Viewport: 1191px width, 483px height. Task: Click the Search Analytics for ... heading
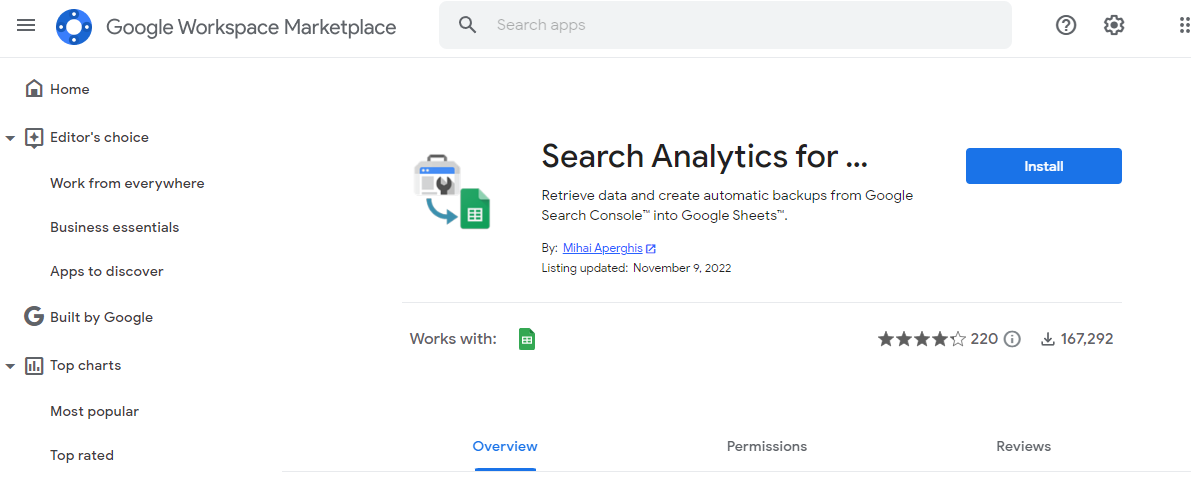click(704, 156)
